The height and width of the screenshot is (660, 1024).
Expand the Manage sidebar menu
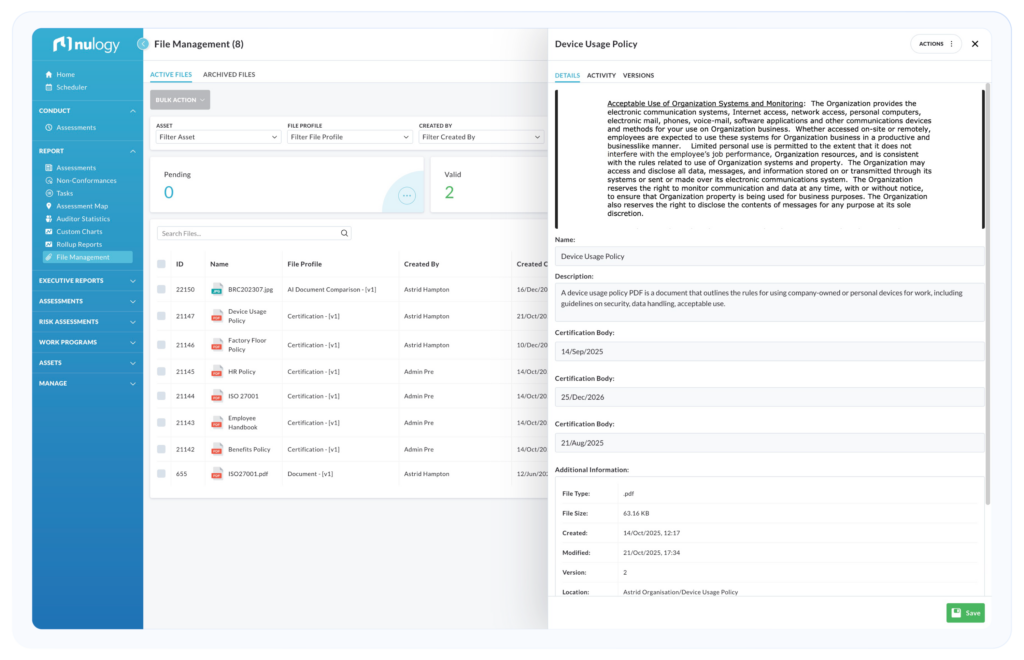click(88, 384)
